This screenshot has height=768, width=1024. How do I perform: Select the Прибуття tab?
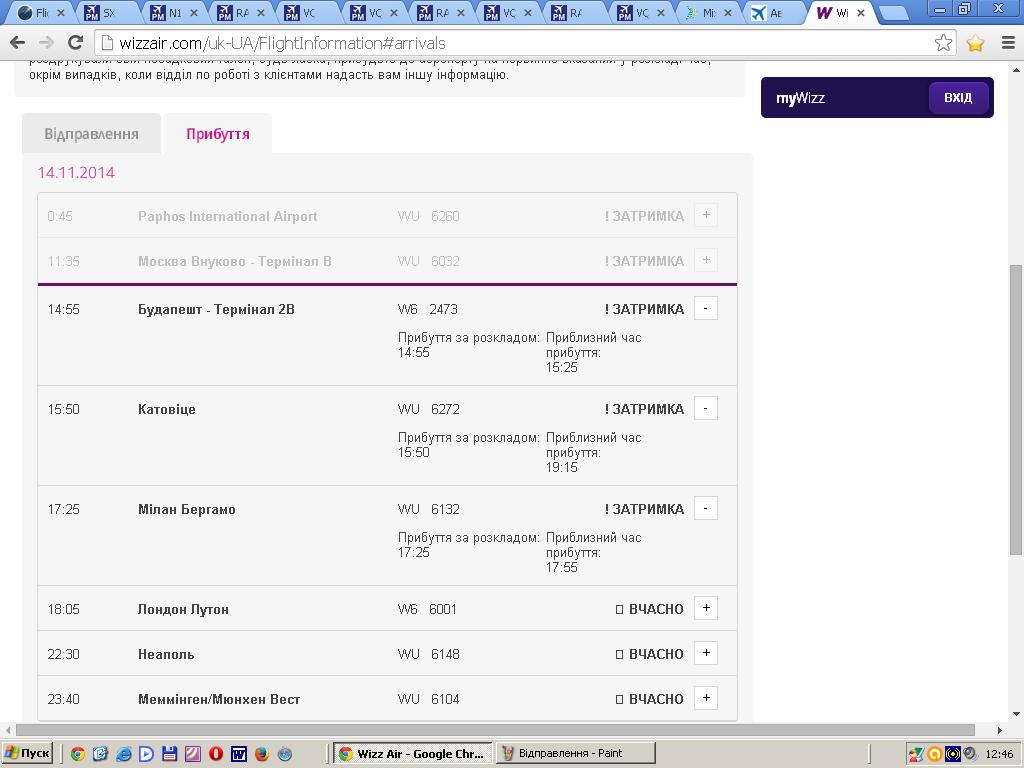tap(218, 134)
